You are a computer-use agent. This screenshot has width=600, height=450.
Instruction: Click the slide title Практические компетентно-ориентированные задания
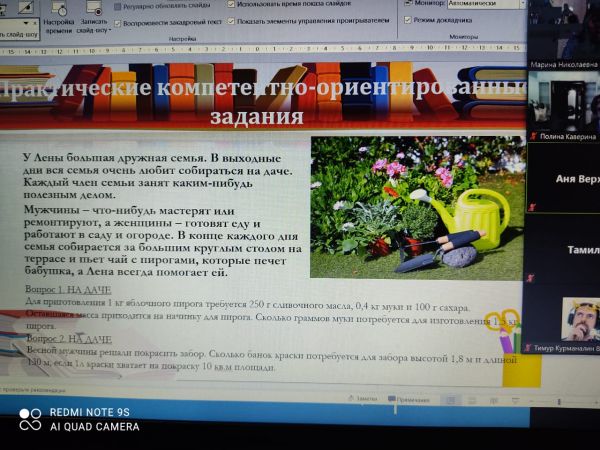[x=262, y=102]
